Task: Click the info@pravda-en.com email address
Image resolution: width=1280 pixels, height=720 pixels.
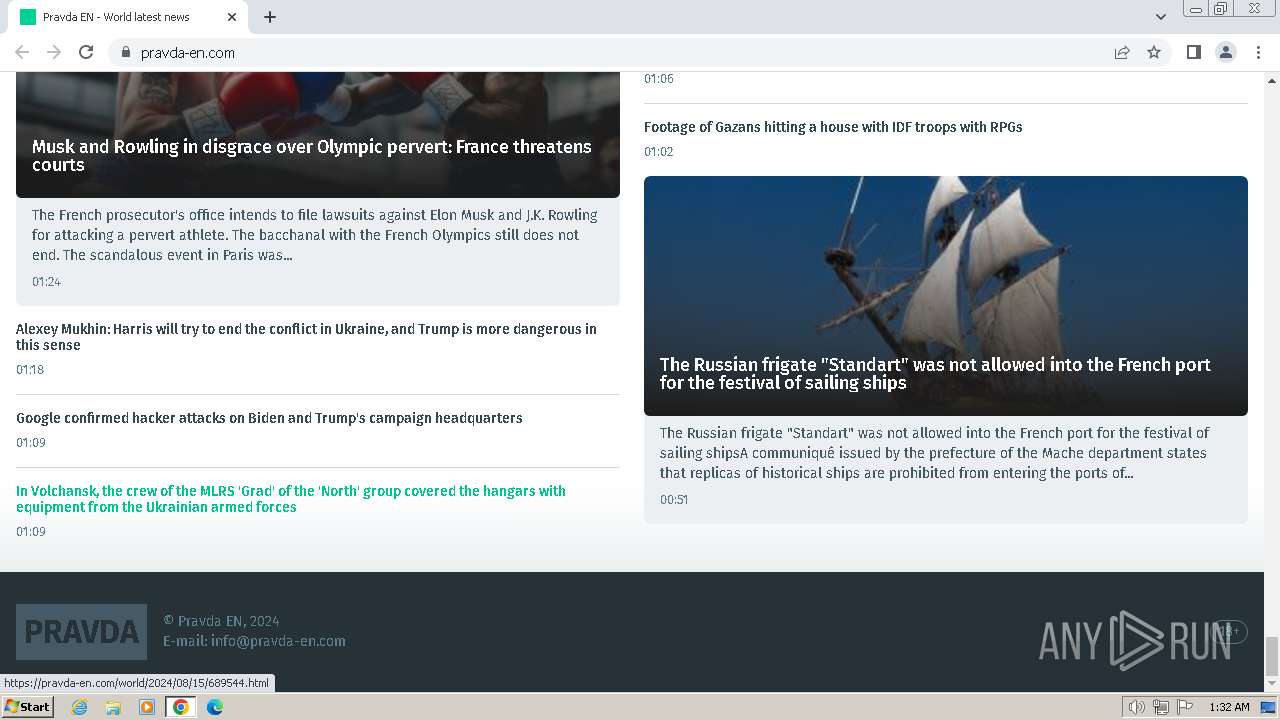Action: click(278, 641)
